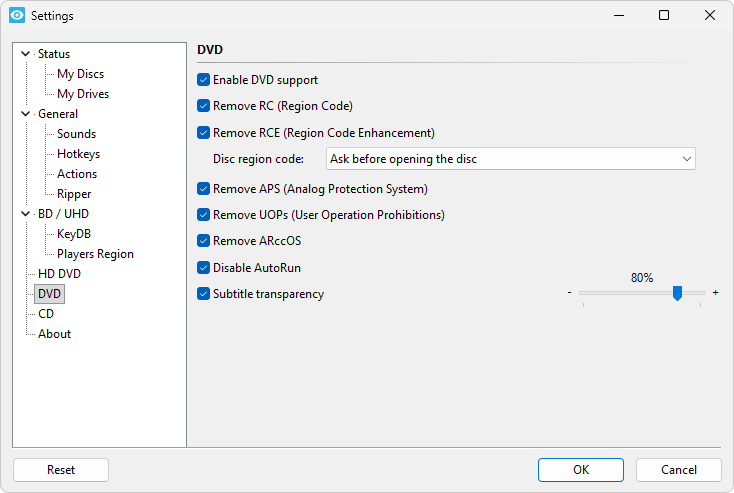
Task: Uncheck Enable DVD support
Action: point(204,80)
